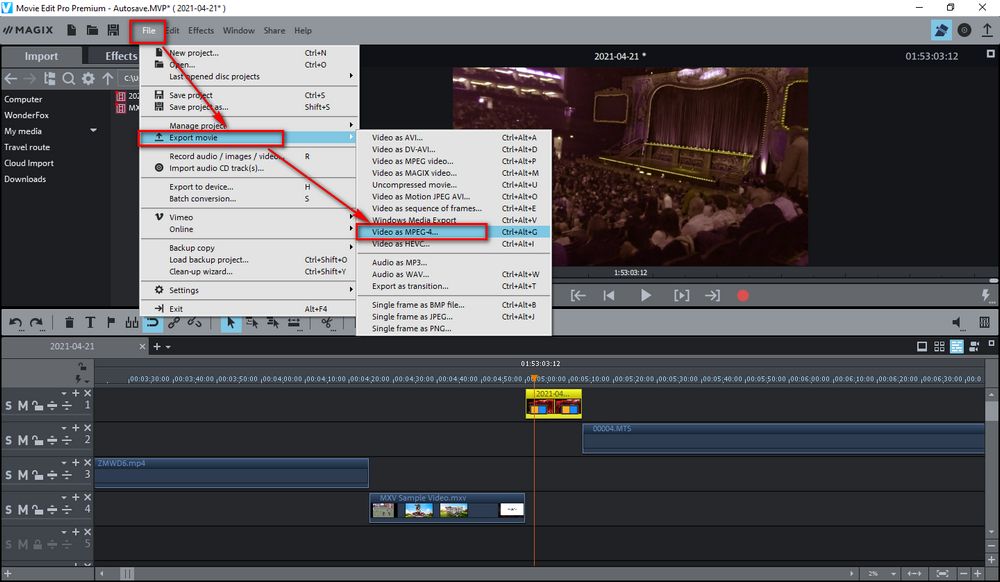Open dropdown arrow beside the add tab plus
This screenshot has height=582, width=1000.
tap(168, 347)
